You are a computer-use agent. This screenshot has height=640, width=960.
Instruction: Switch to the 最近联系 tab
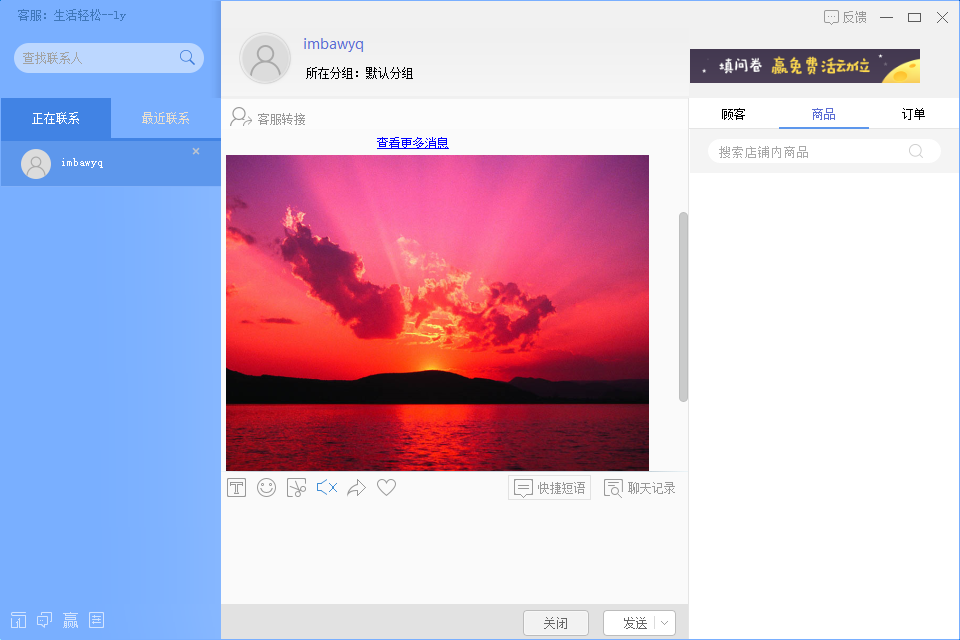point(166,117)
